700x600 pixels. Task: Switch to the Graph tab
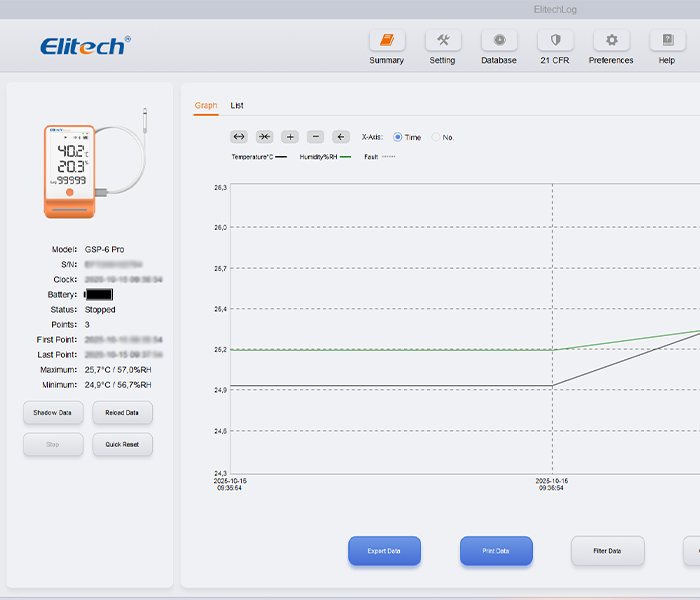pyautogui.click(x=205, y=105)
